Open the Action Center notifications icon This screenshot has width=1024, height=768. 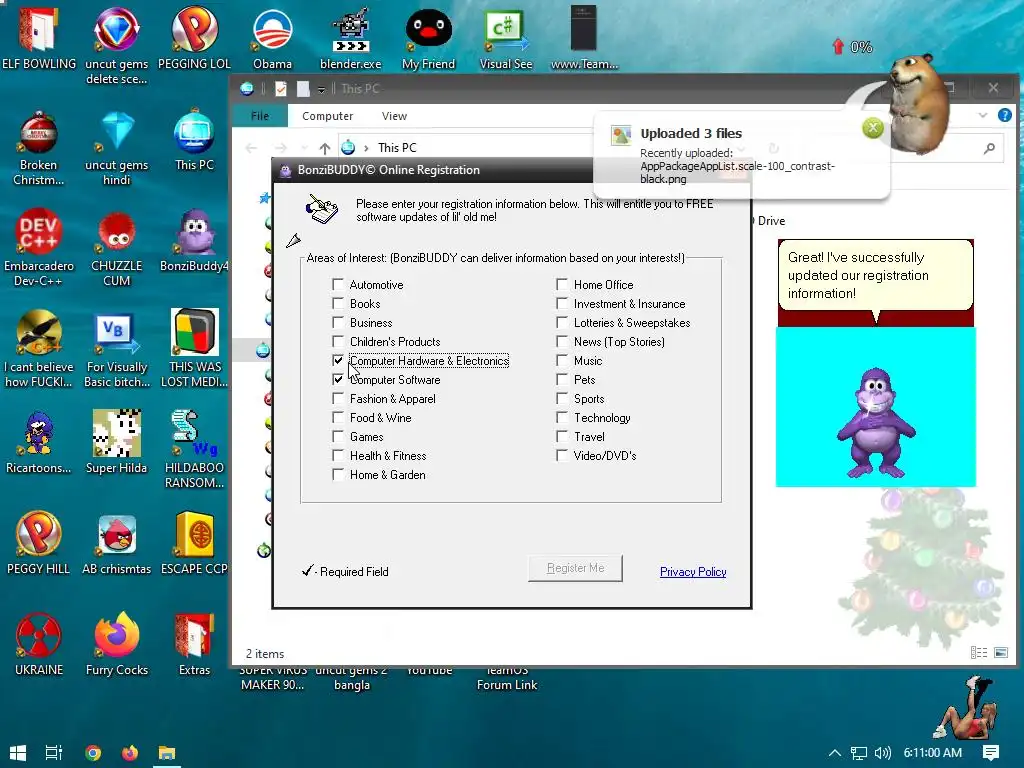[x=991, y=753]
